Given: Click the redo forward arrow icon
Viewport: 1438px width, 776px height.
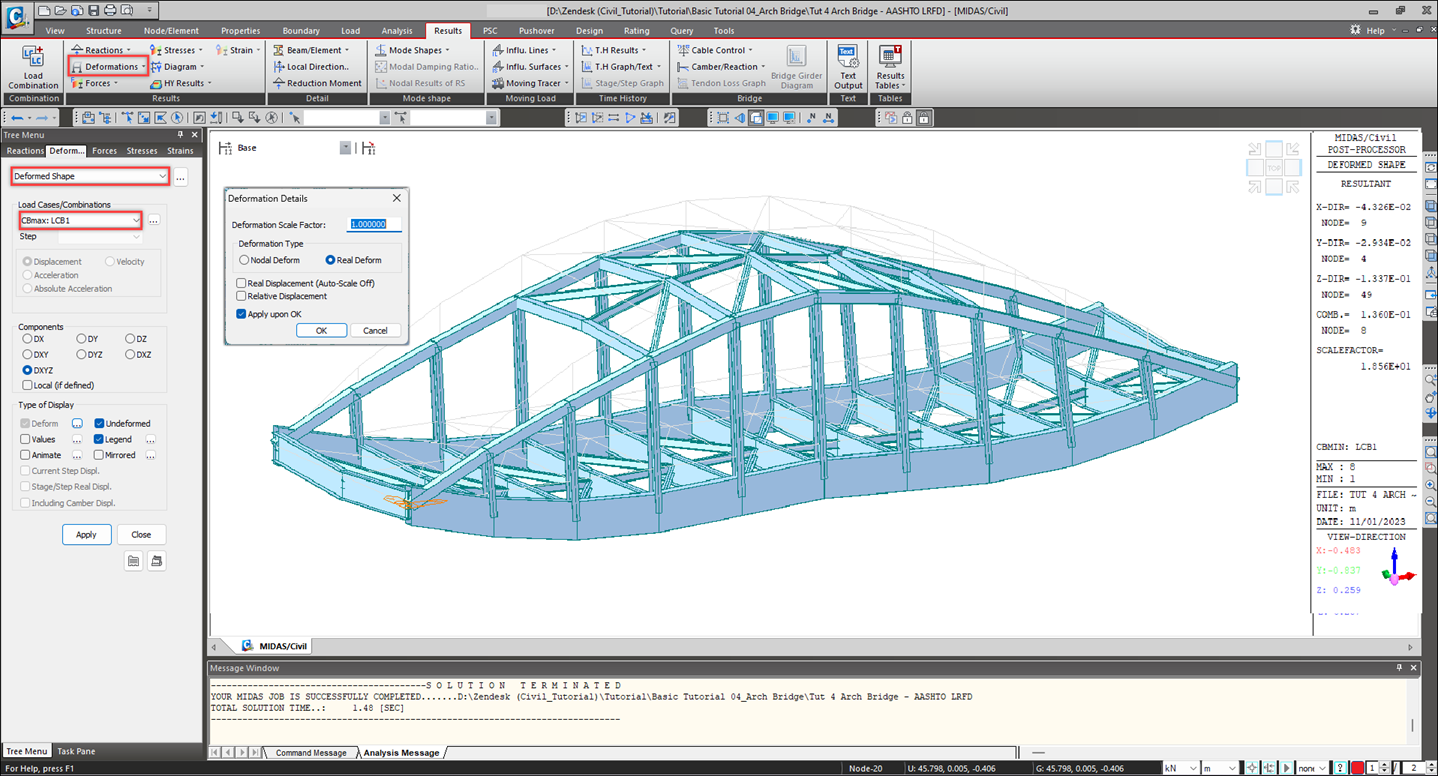Looking at the screenshot, I should coord(42,118).
